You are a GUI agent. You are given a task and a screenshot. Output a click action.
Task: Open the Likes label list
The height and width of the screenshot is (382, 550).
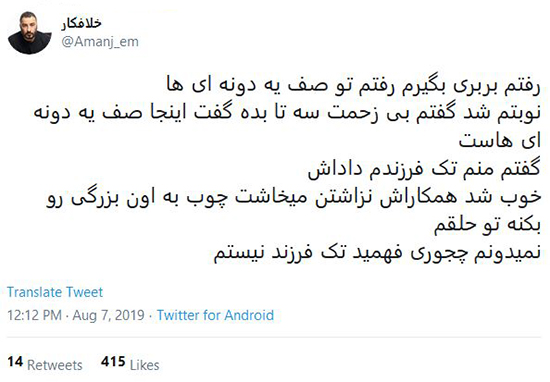(x=145, y=365)
